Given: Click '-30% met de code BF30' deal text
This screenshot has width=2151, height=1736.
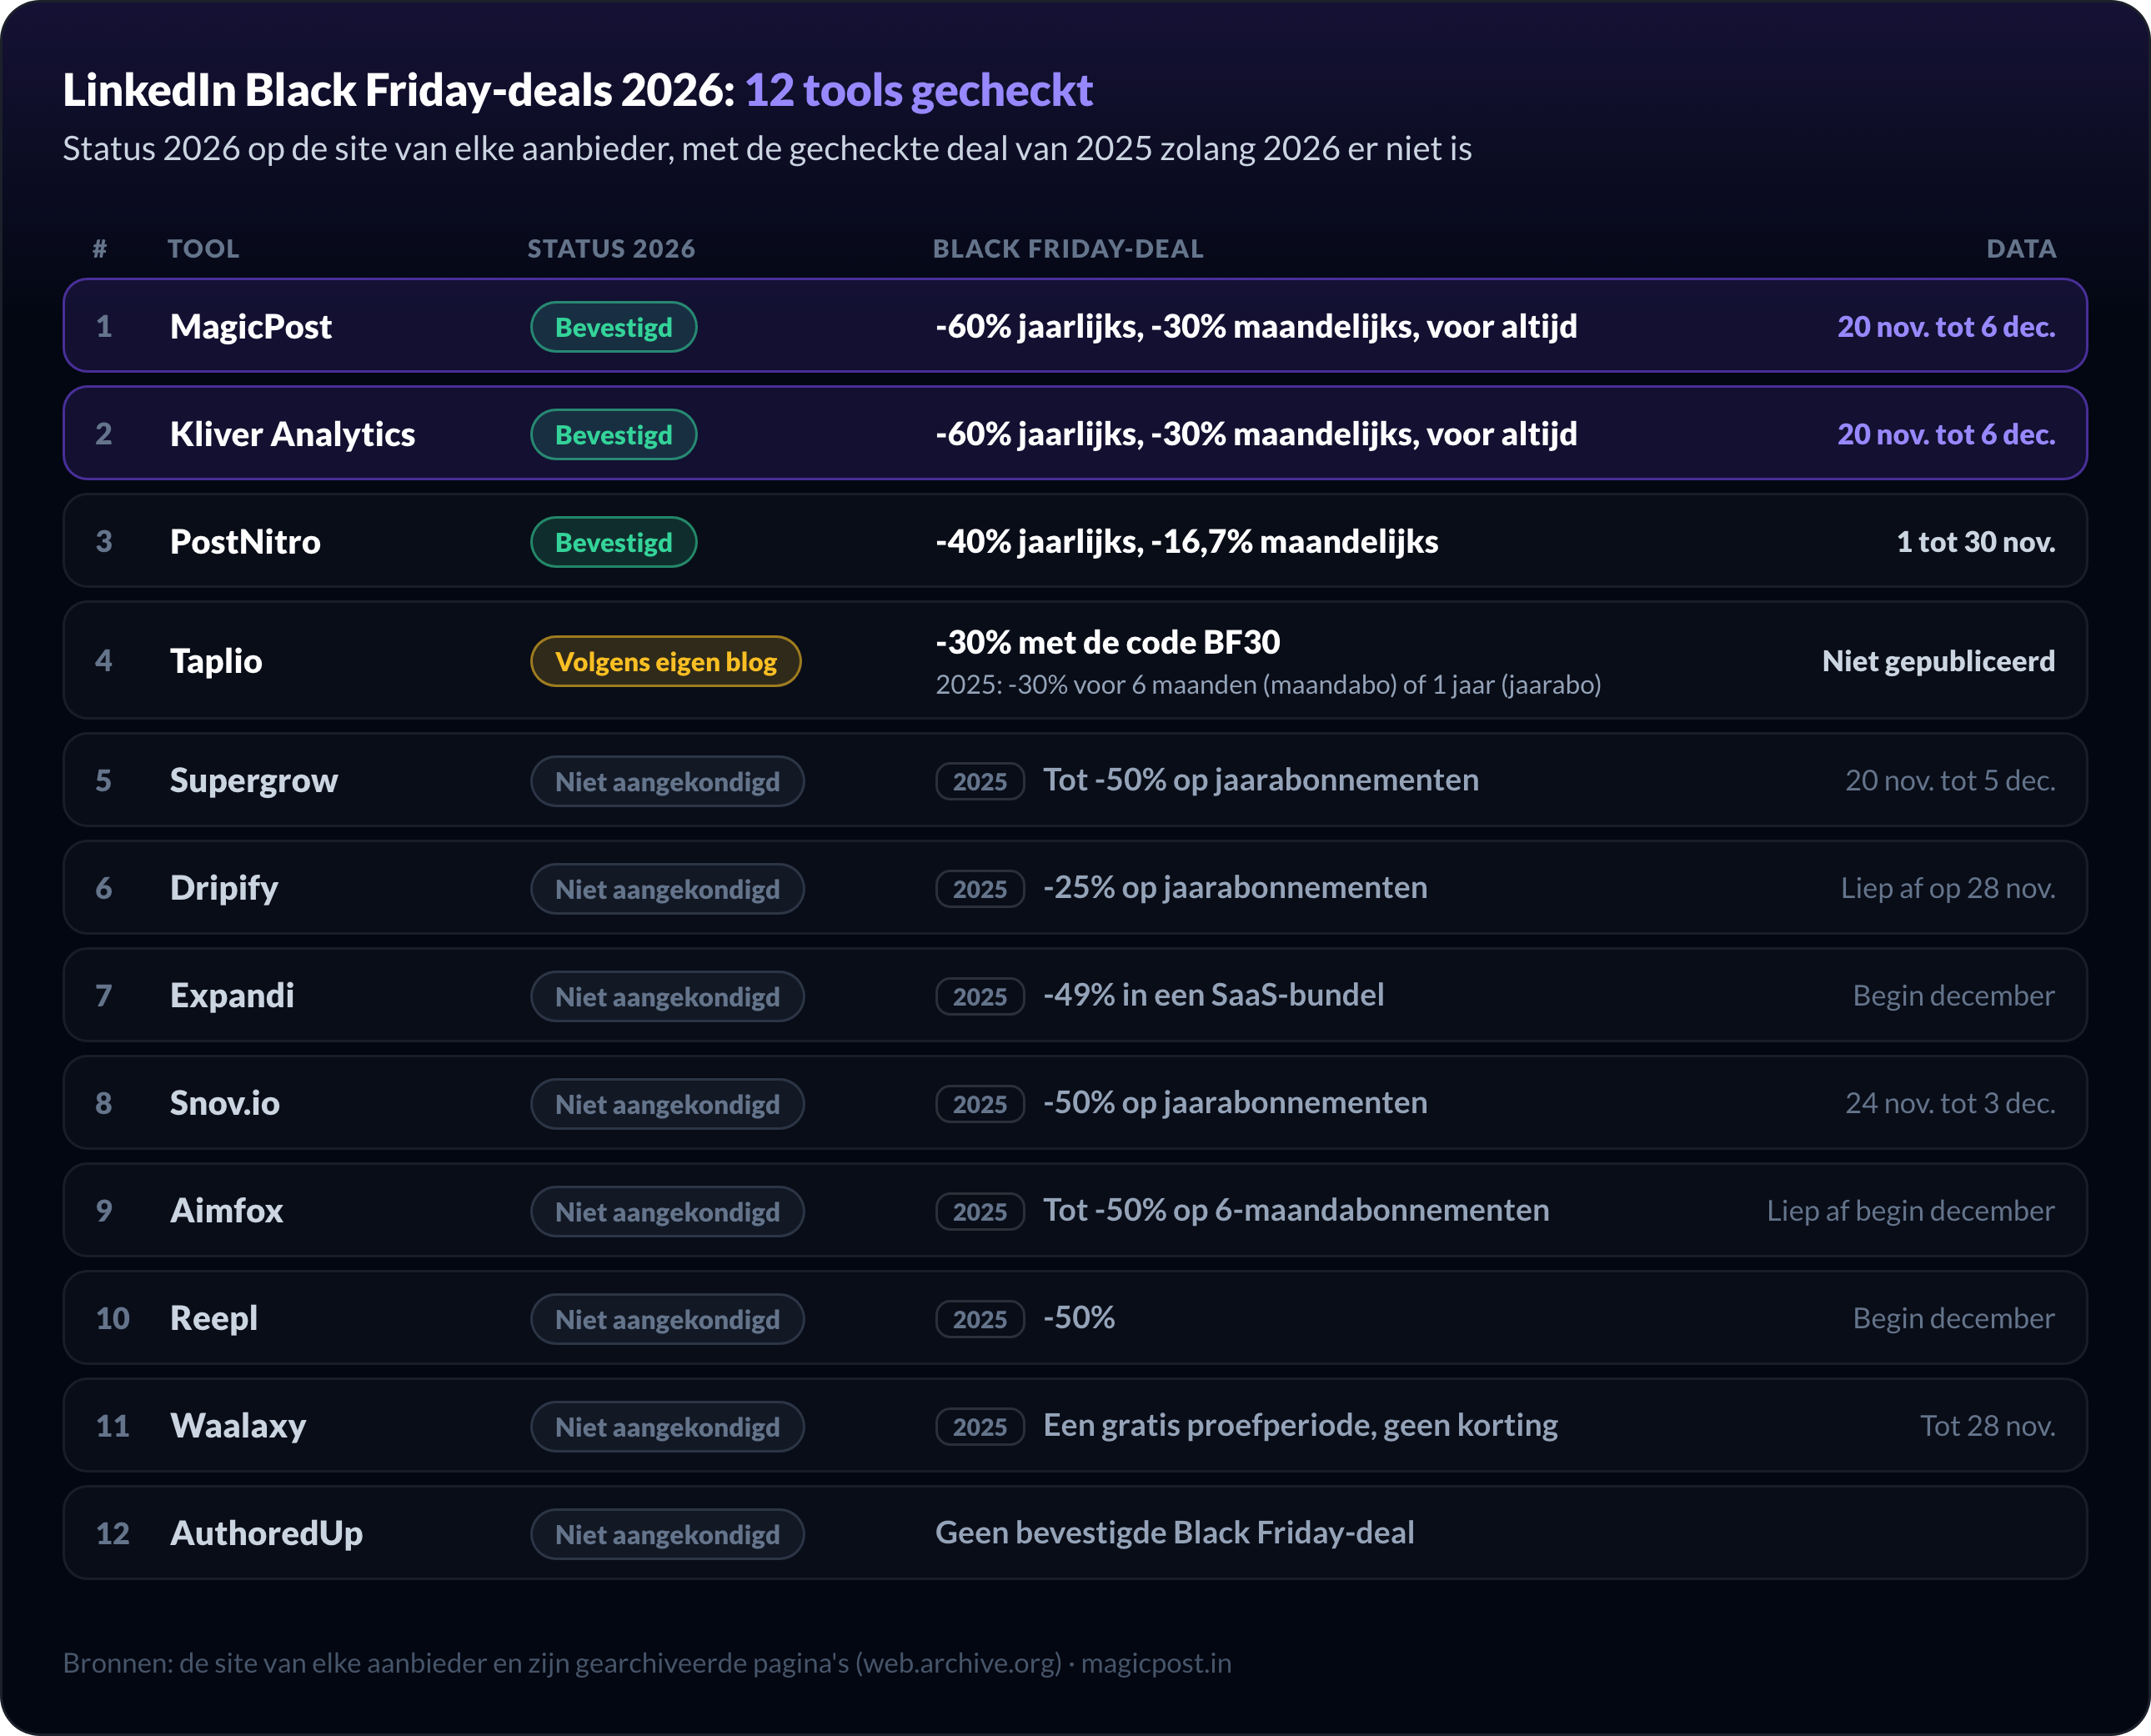Looking at the screenshot, I should click(x=1108, y=642).
